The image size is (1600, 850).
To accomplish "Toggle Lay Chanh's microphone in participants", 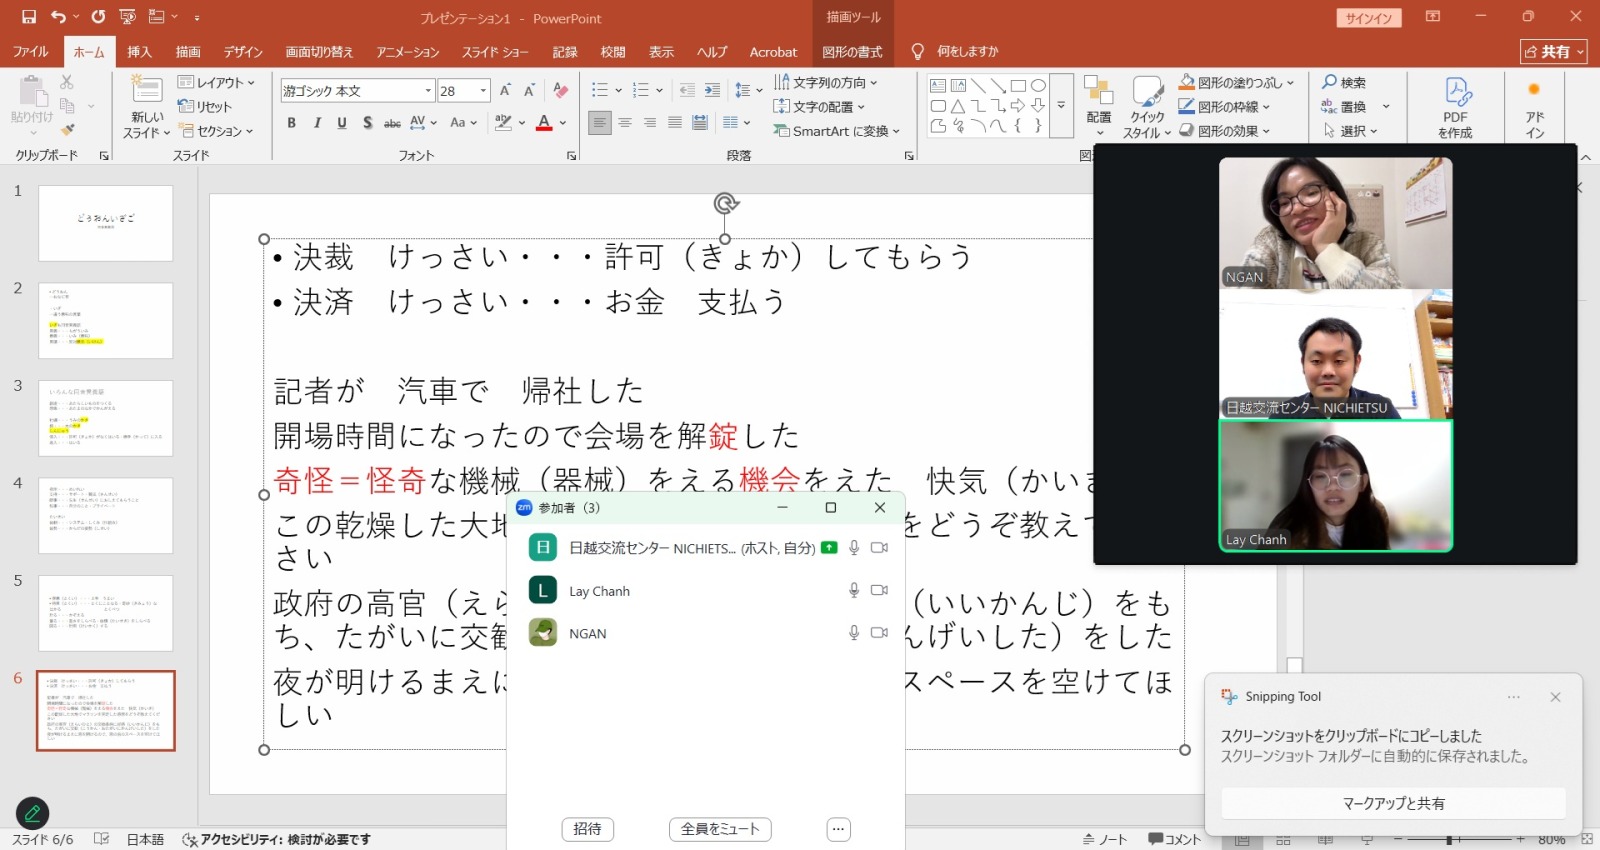I will [854, 590].
